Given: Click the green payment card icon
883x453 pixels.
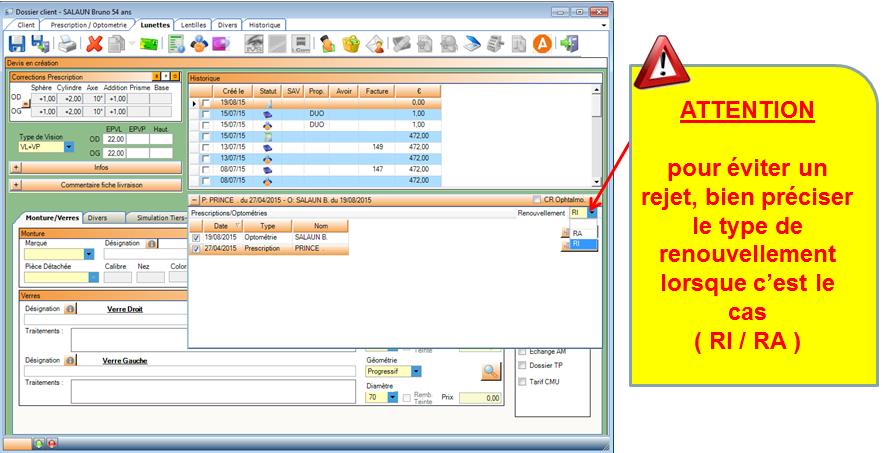Looking at the screenshot, I should [148, 43].
